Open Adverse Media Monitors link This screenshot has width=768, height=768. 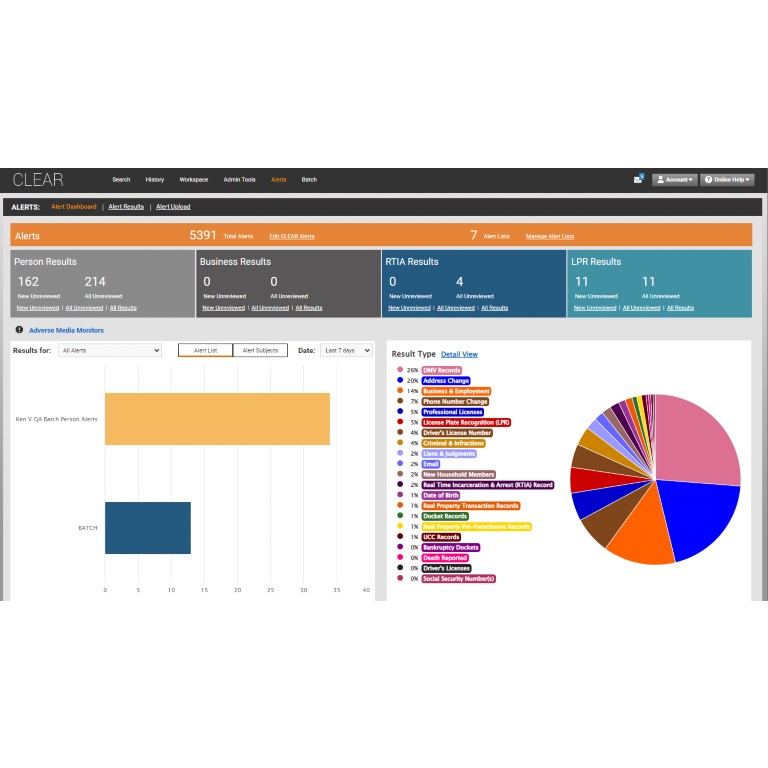click(x=67, y=331)
